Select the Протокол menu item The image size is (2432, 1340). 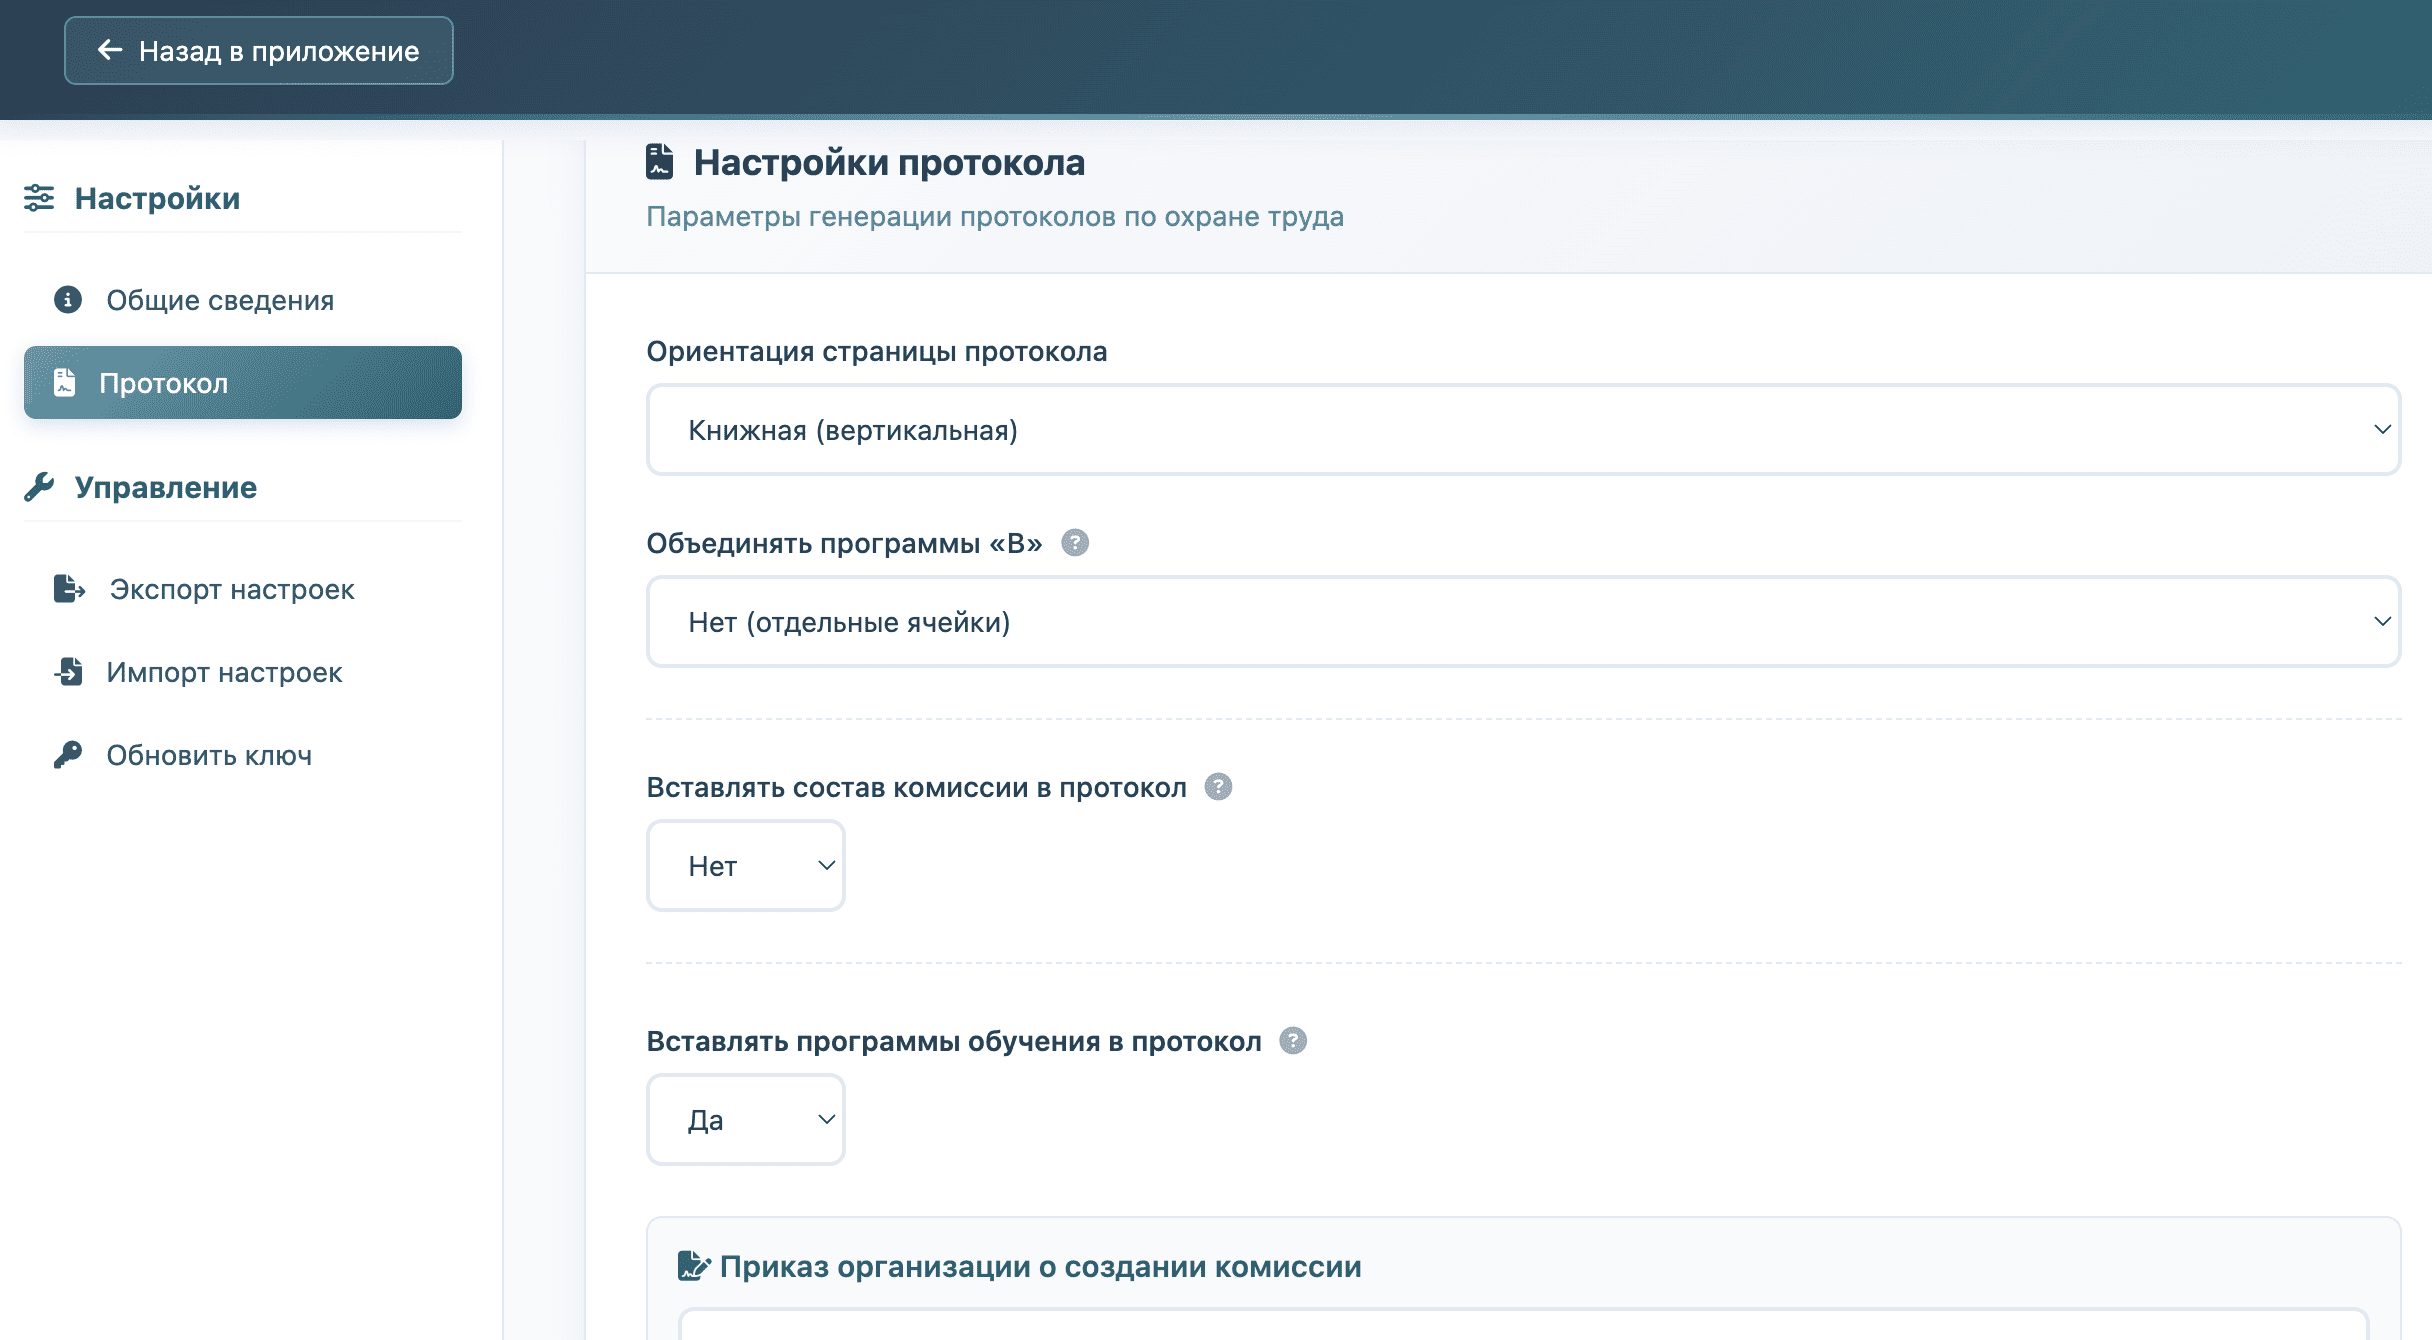[x=243, y=383]
